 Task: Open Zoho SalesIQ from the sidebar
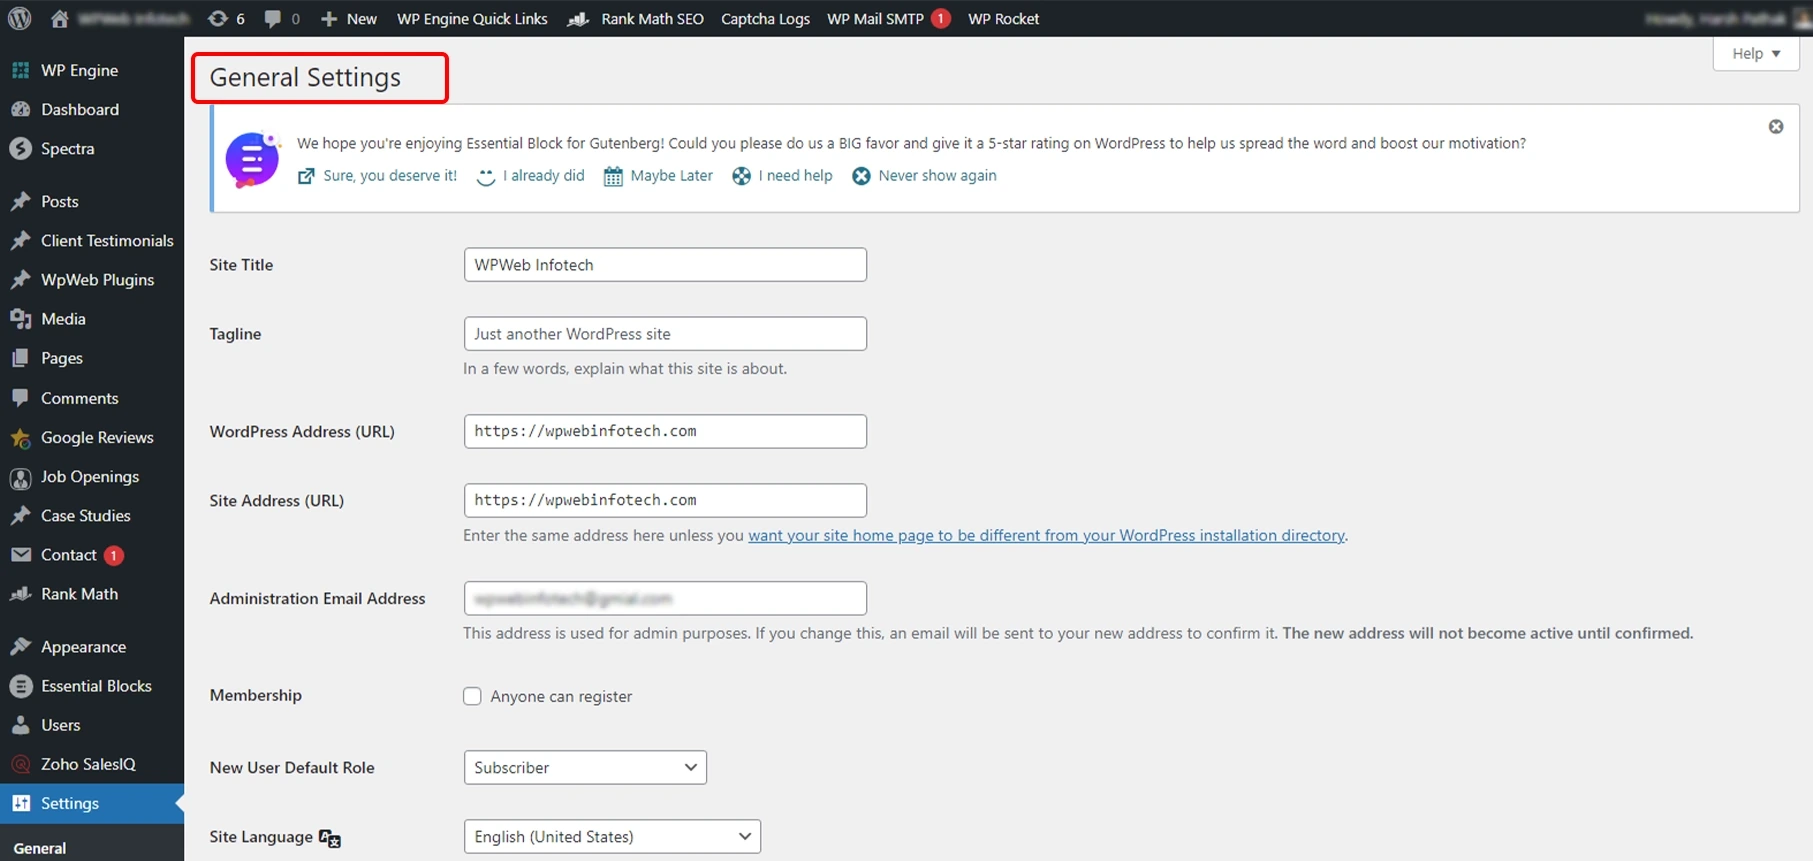click(x=88, y=764)
